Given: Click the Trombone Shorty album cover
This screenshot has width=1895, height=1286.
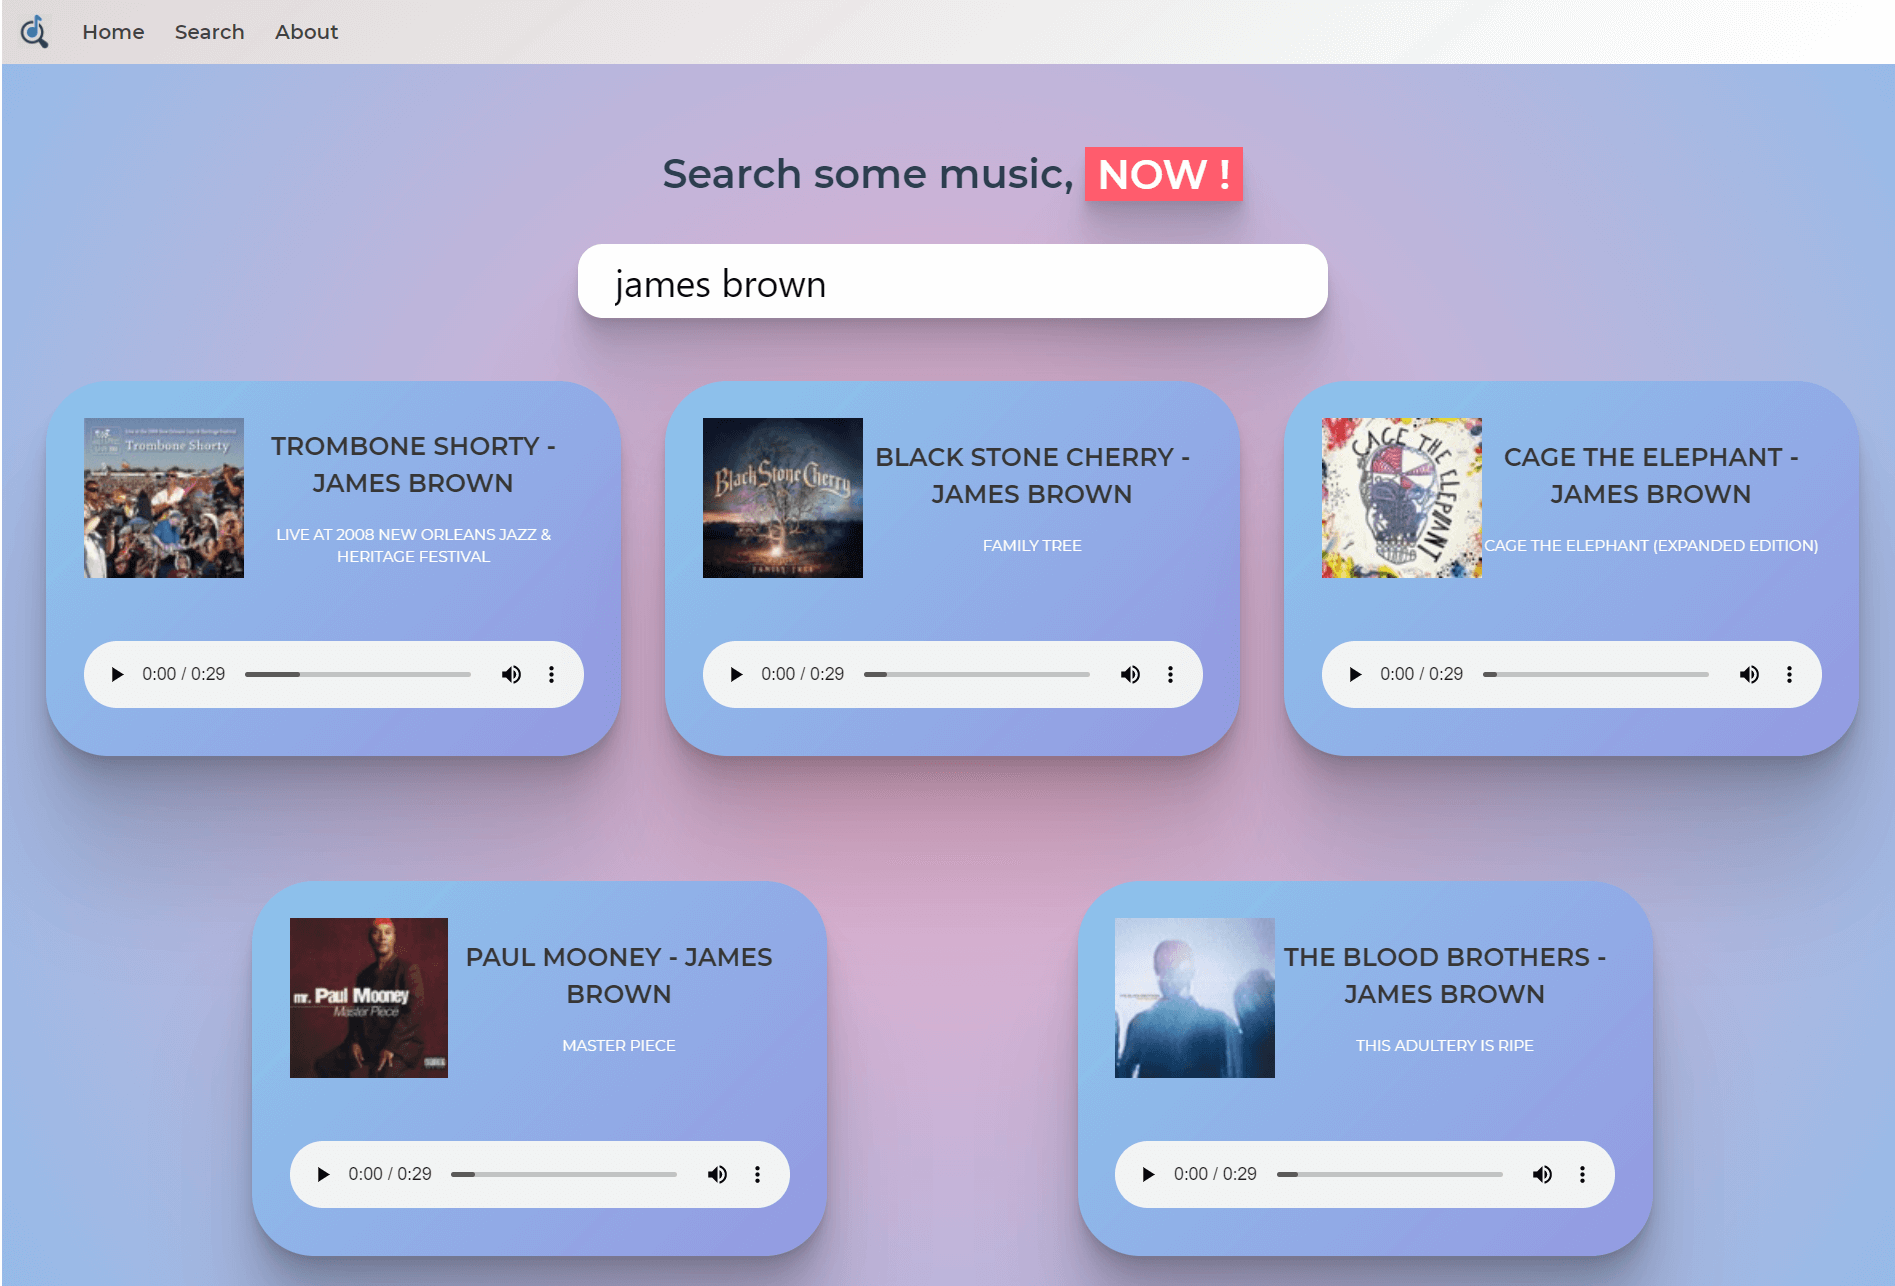Looking at the screenshot, I should [164, 498].
